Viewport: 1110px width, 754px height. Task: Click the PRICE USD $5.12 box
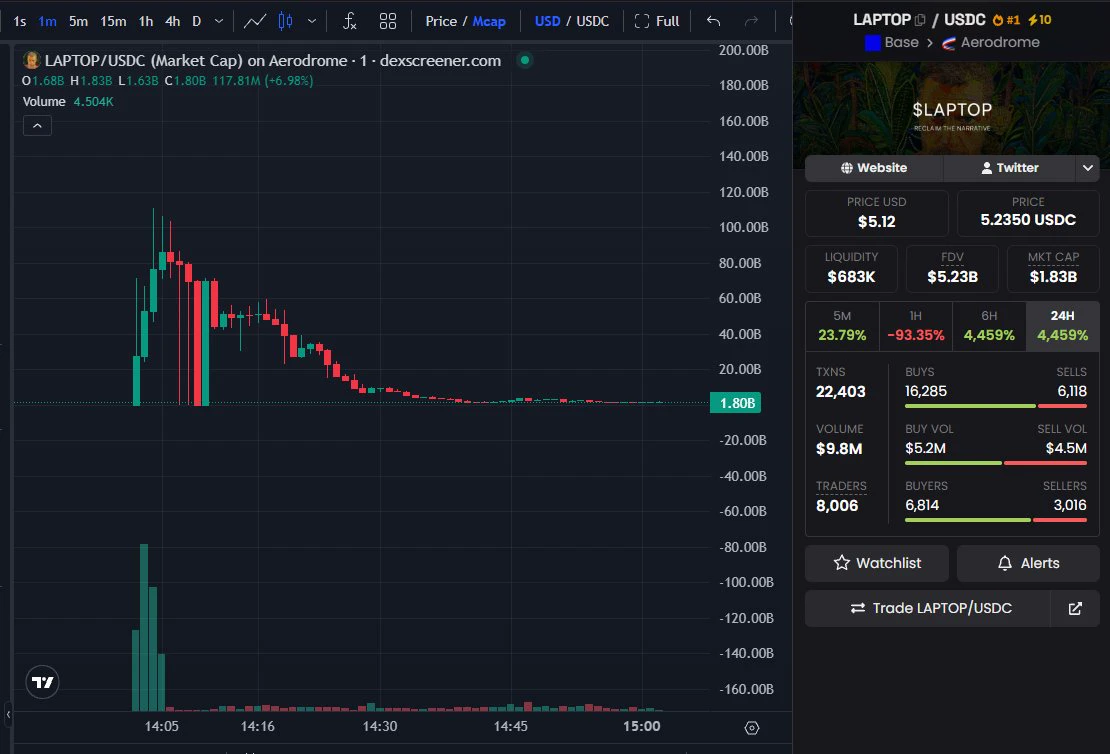click(876, 213)
